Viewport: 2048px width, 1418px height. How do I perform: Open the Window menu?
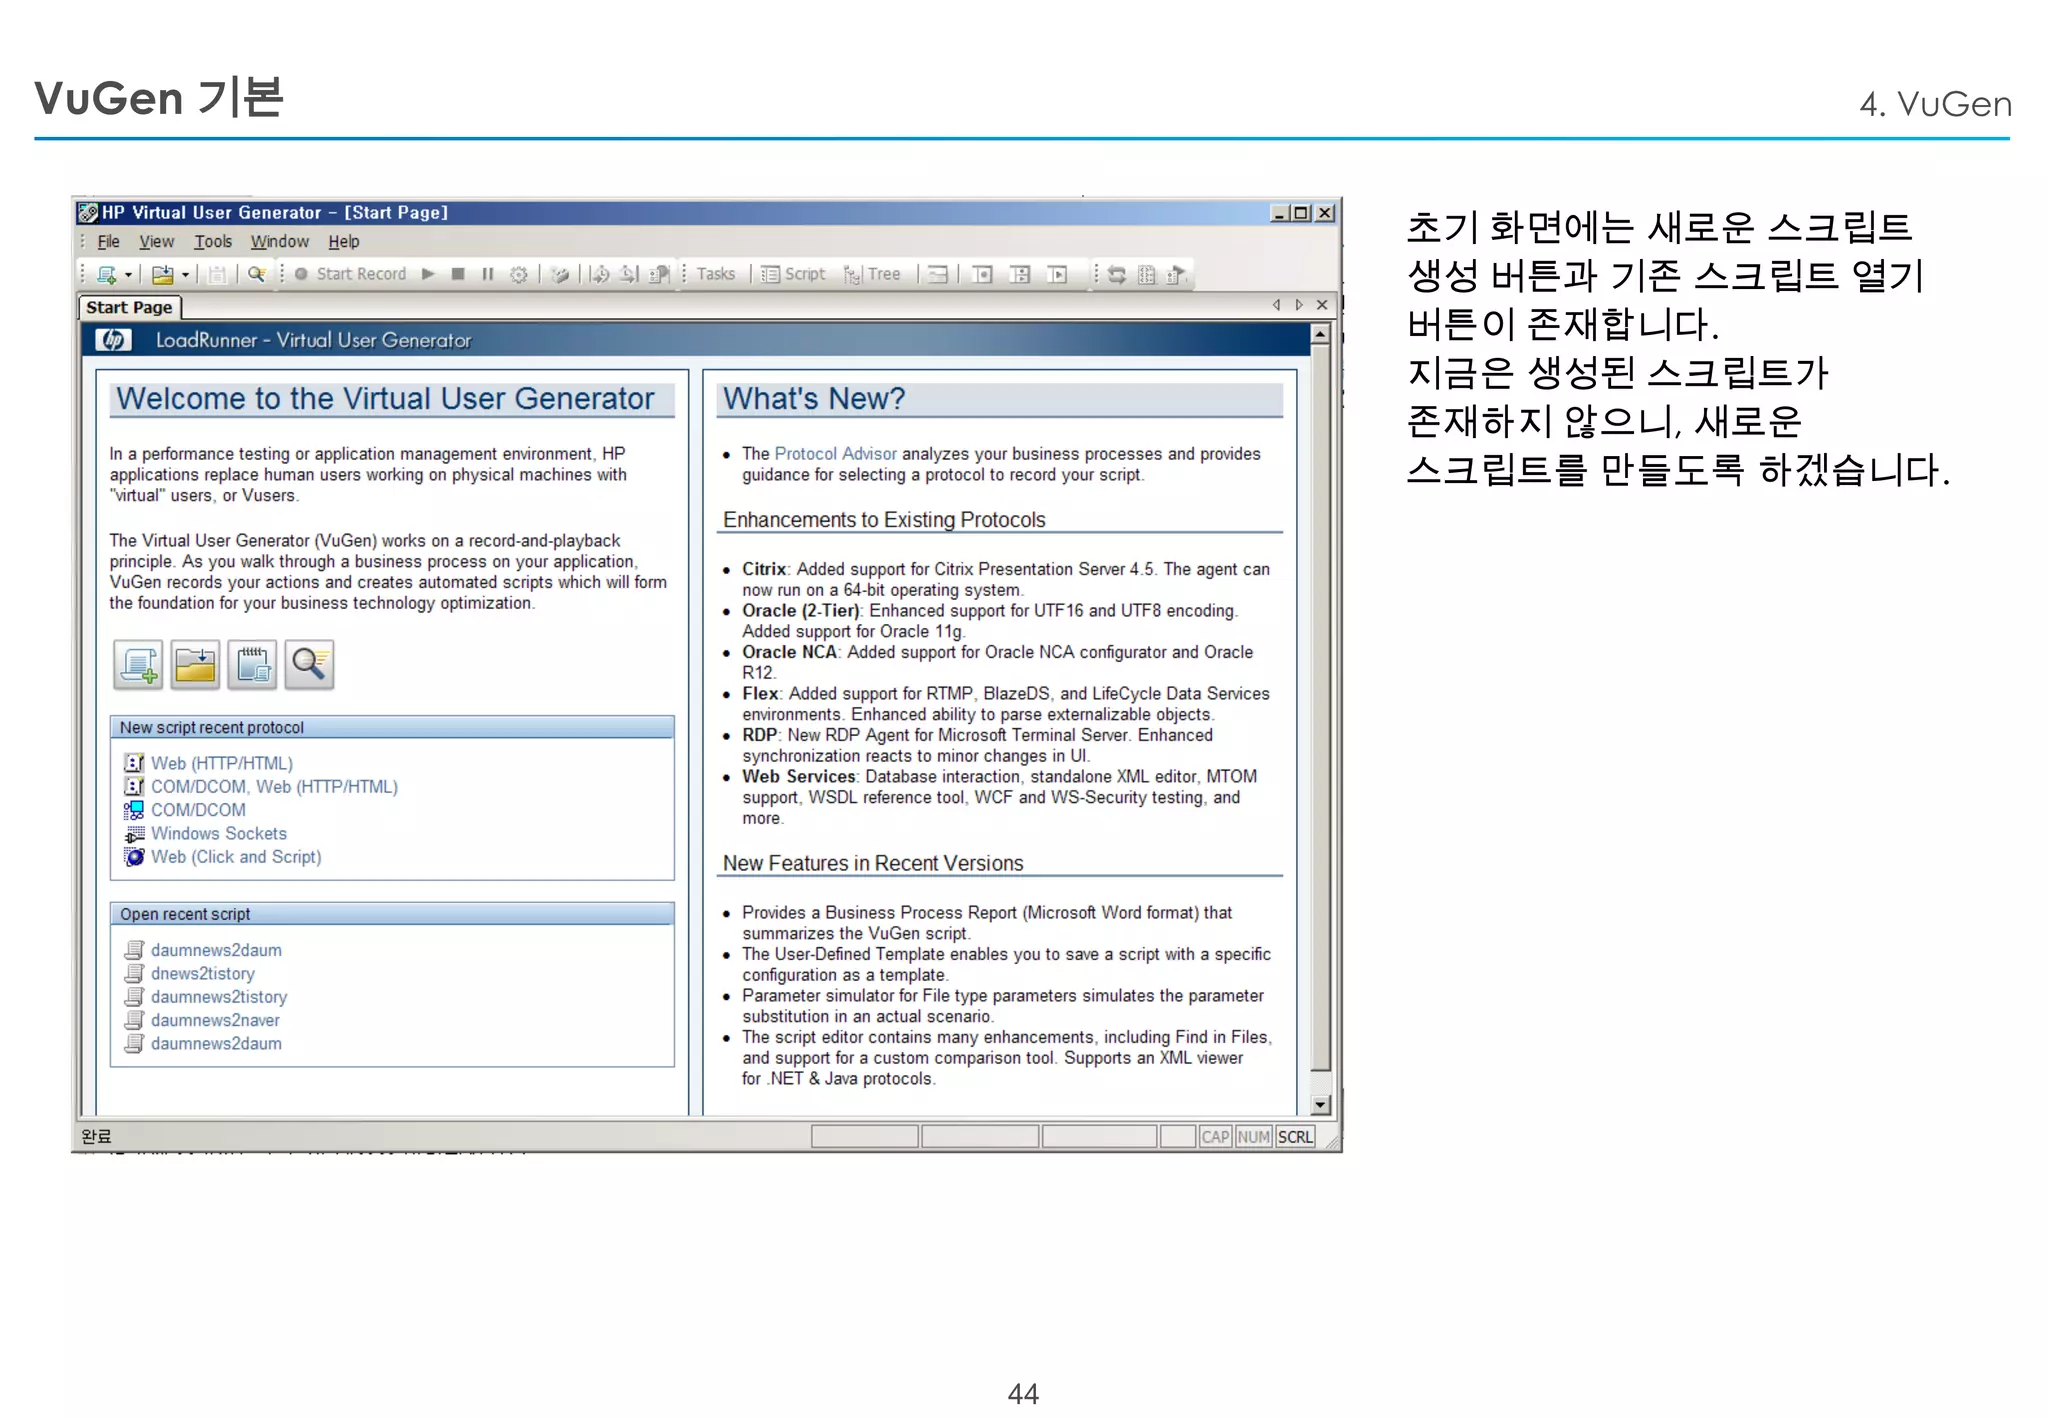[x=280, y=242]
